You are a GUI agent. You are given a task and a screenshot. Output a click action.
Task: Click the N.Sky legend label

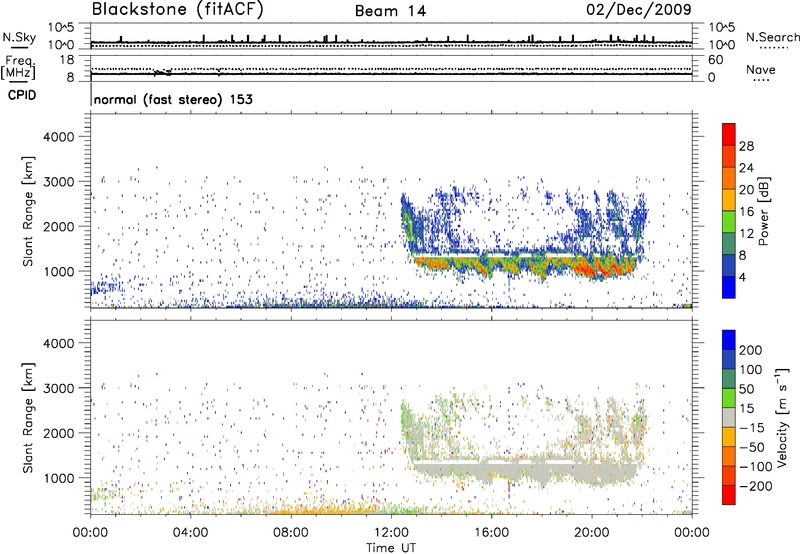tap(19, 37)
